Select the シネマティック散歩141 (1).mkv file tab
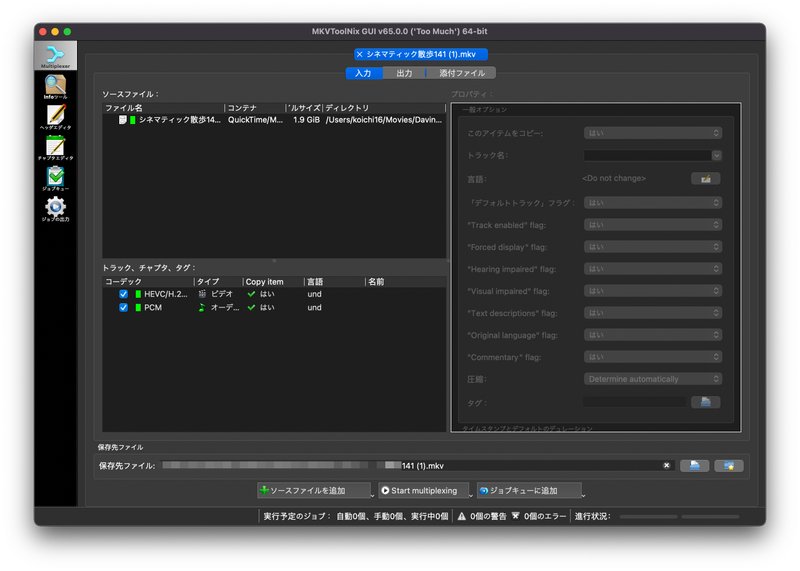This screenshot has height=571, width=800. 421,54
